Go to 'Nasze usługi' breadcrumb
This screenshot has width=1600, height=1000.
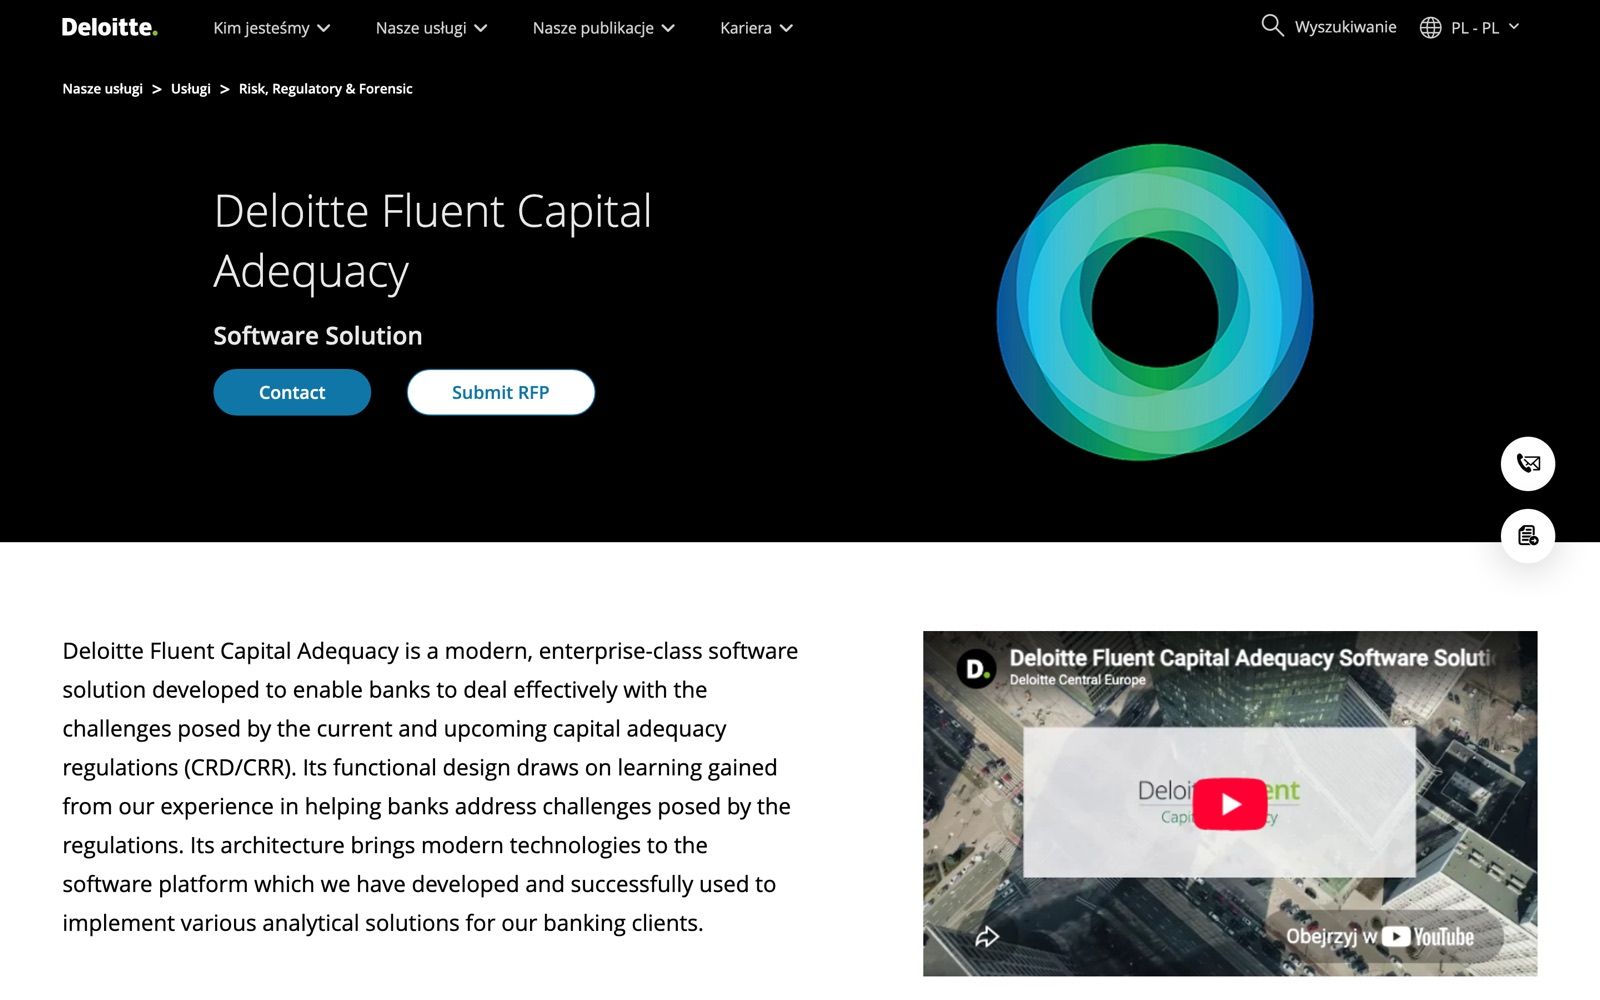click(x=102, y=89)
